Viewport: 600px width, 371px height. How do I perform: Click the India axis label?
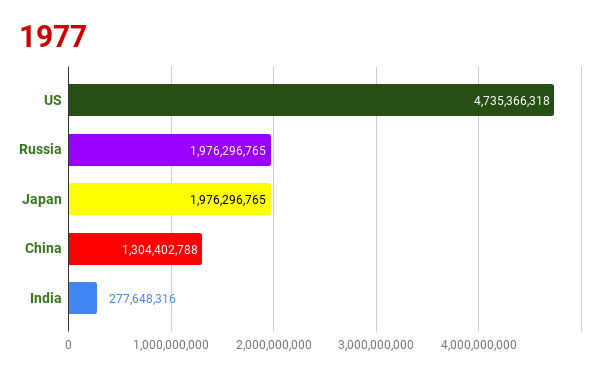pyautogui.click(x=46, y=298)
